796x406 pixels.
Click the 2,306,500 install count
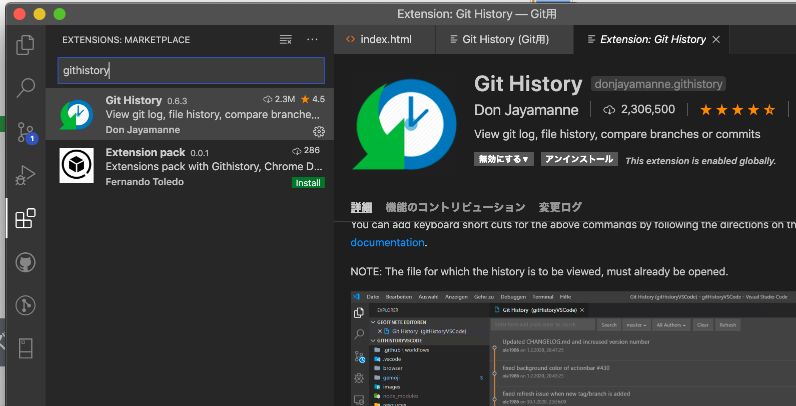click(x=639, y=110)
